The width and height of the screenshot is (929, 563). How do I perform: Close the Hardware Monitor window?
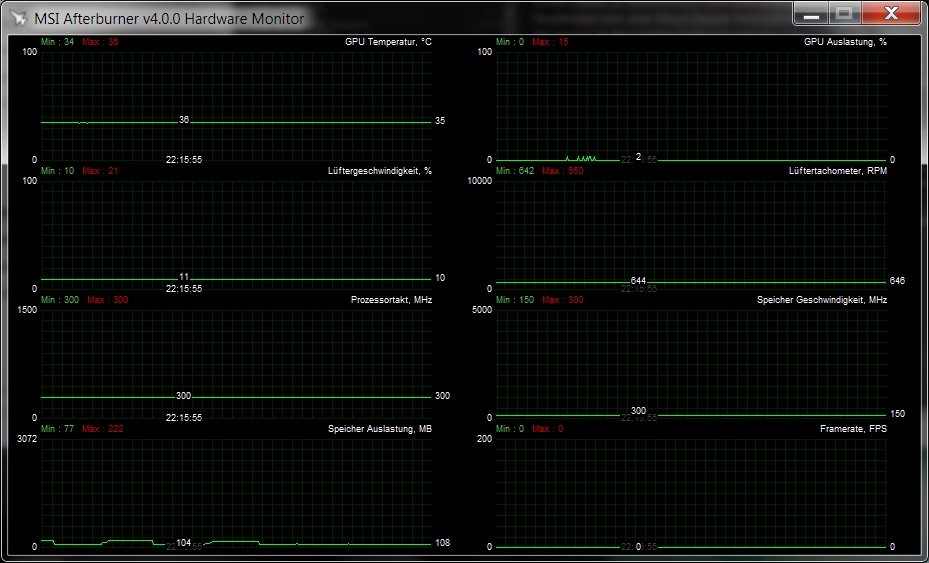[890, 14]
